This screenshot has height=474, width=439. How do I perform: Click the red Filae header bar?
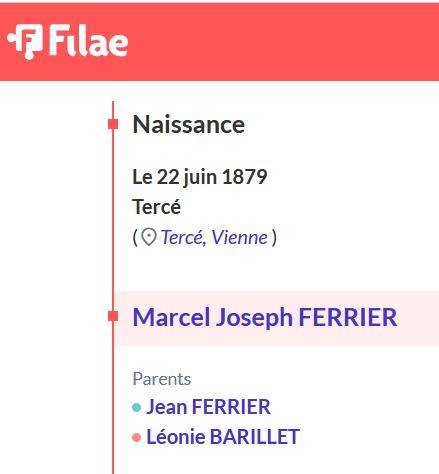[219, 42]
